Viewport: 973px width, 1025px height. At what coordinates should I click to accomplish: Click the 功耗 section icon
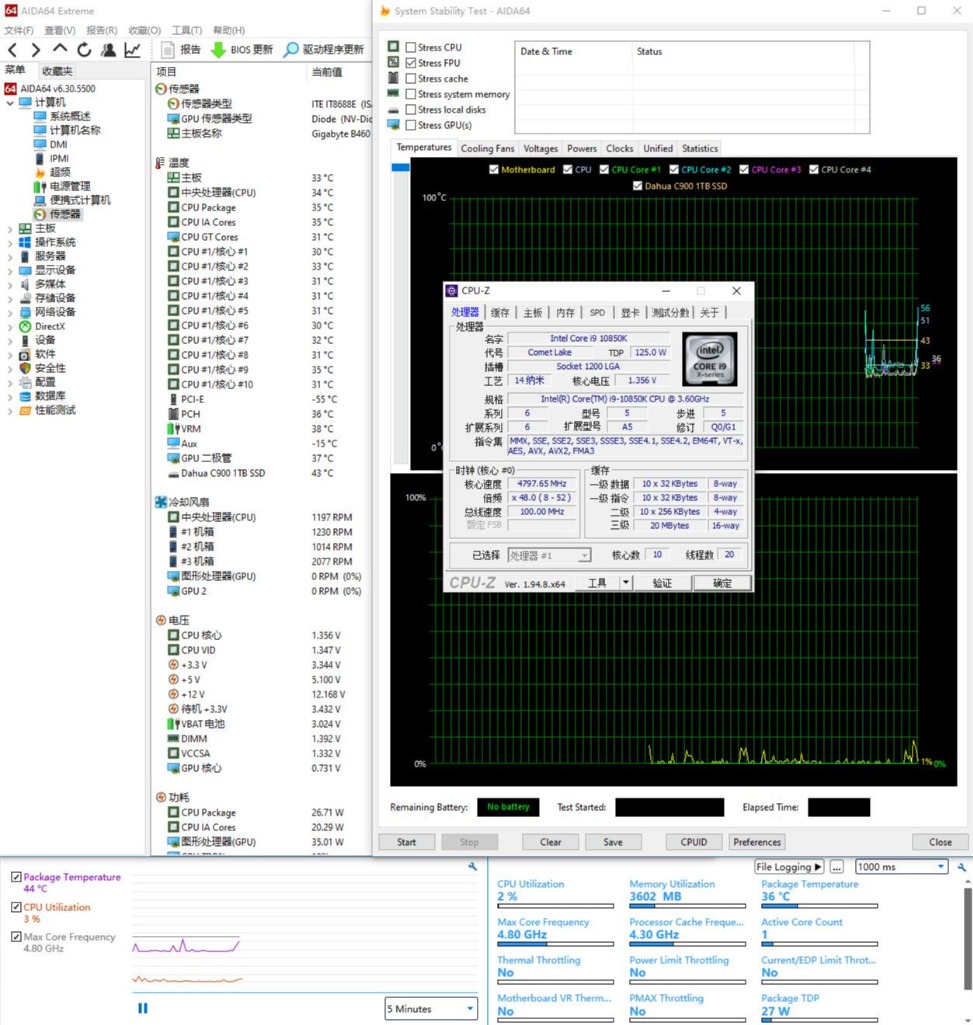click(161, 797)
